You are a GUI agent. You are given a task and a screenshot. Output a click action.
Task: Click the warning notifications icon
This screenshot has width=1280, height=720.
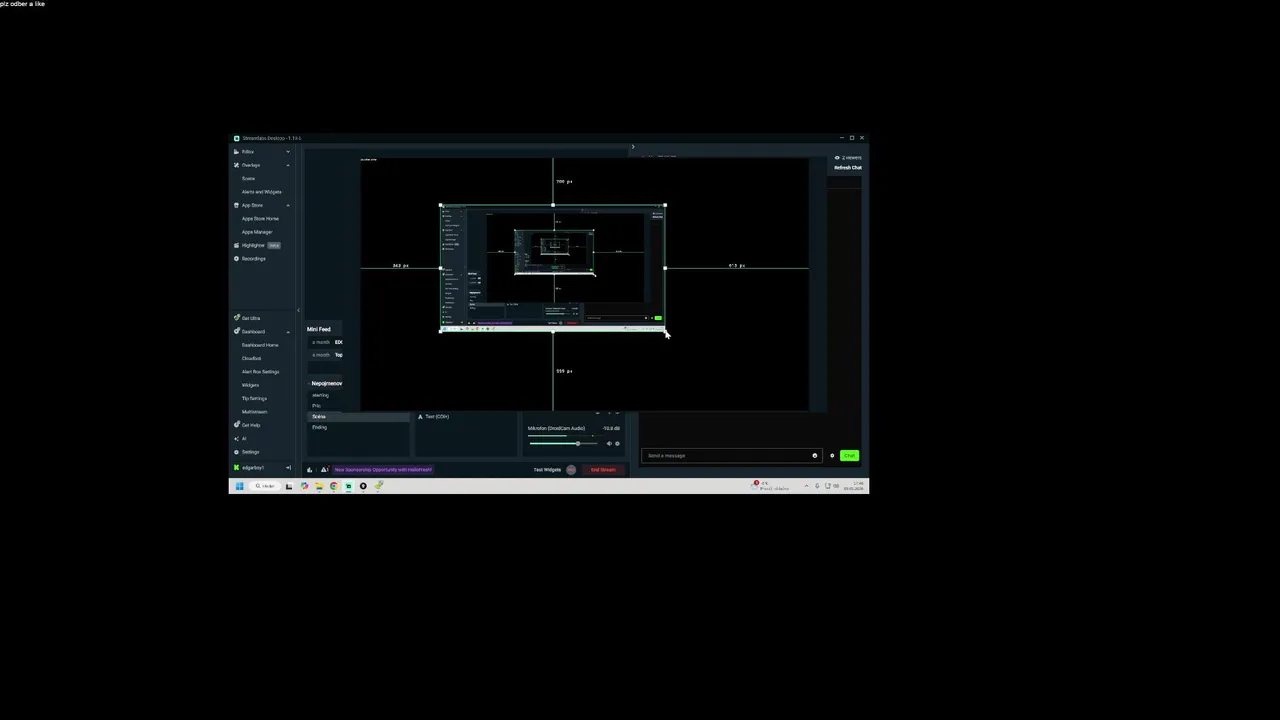pyautogui.click(x=324, y=470)
